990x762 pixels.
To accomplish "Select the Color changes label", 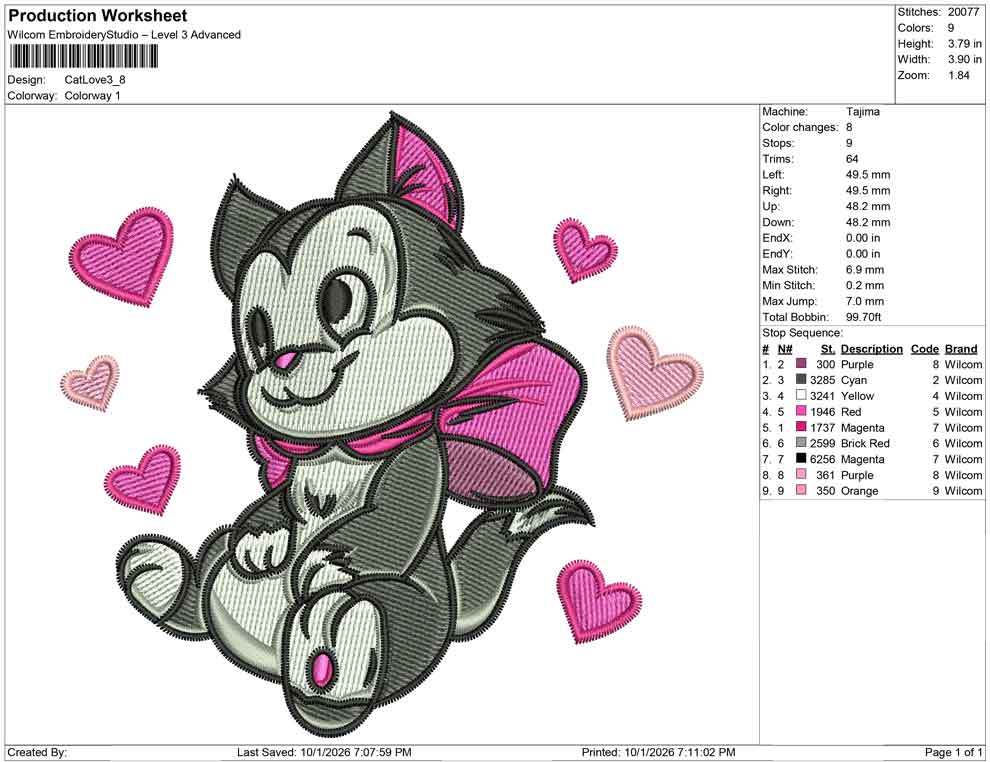I will coord(800,128).
